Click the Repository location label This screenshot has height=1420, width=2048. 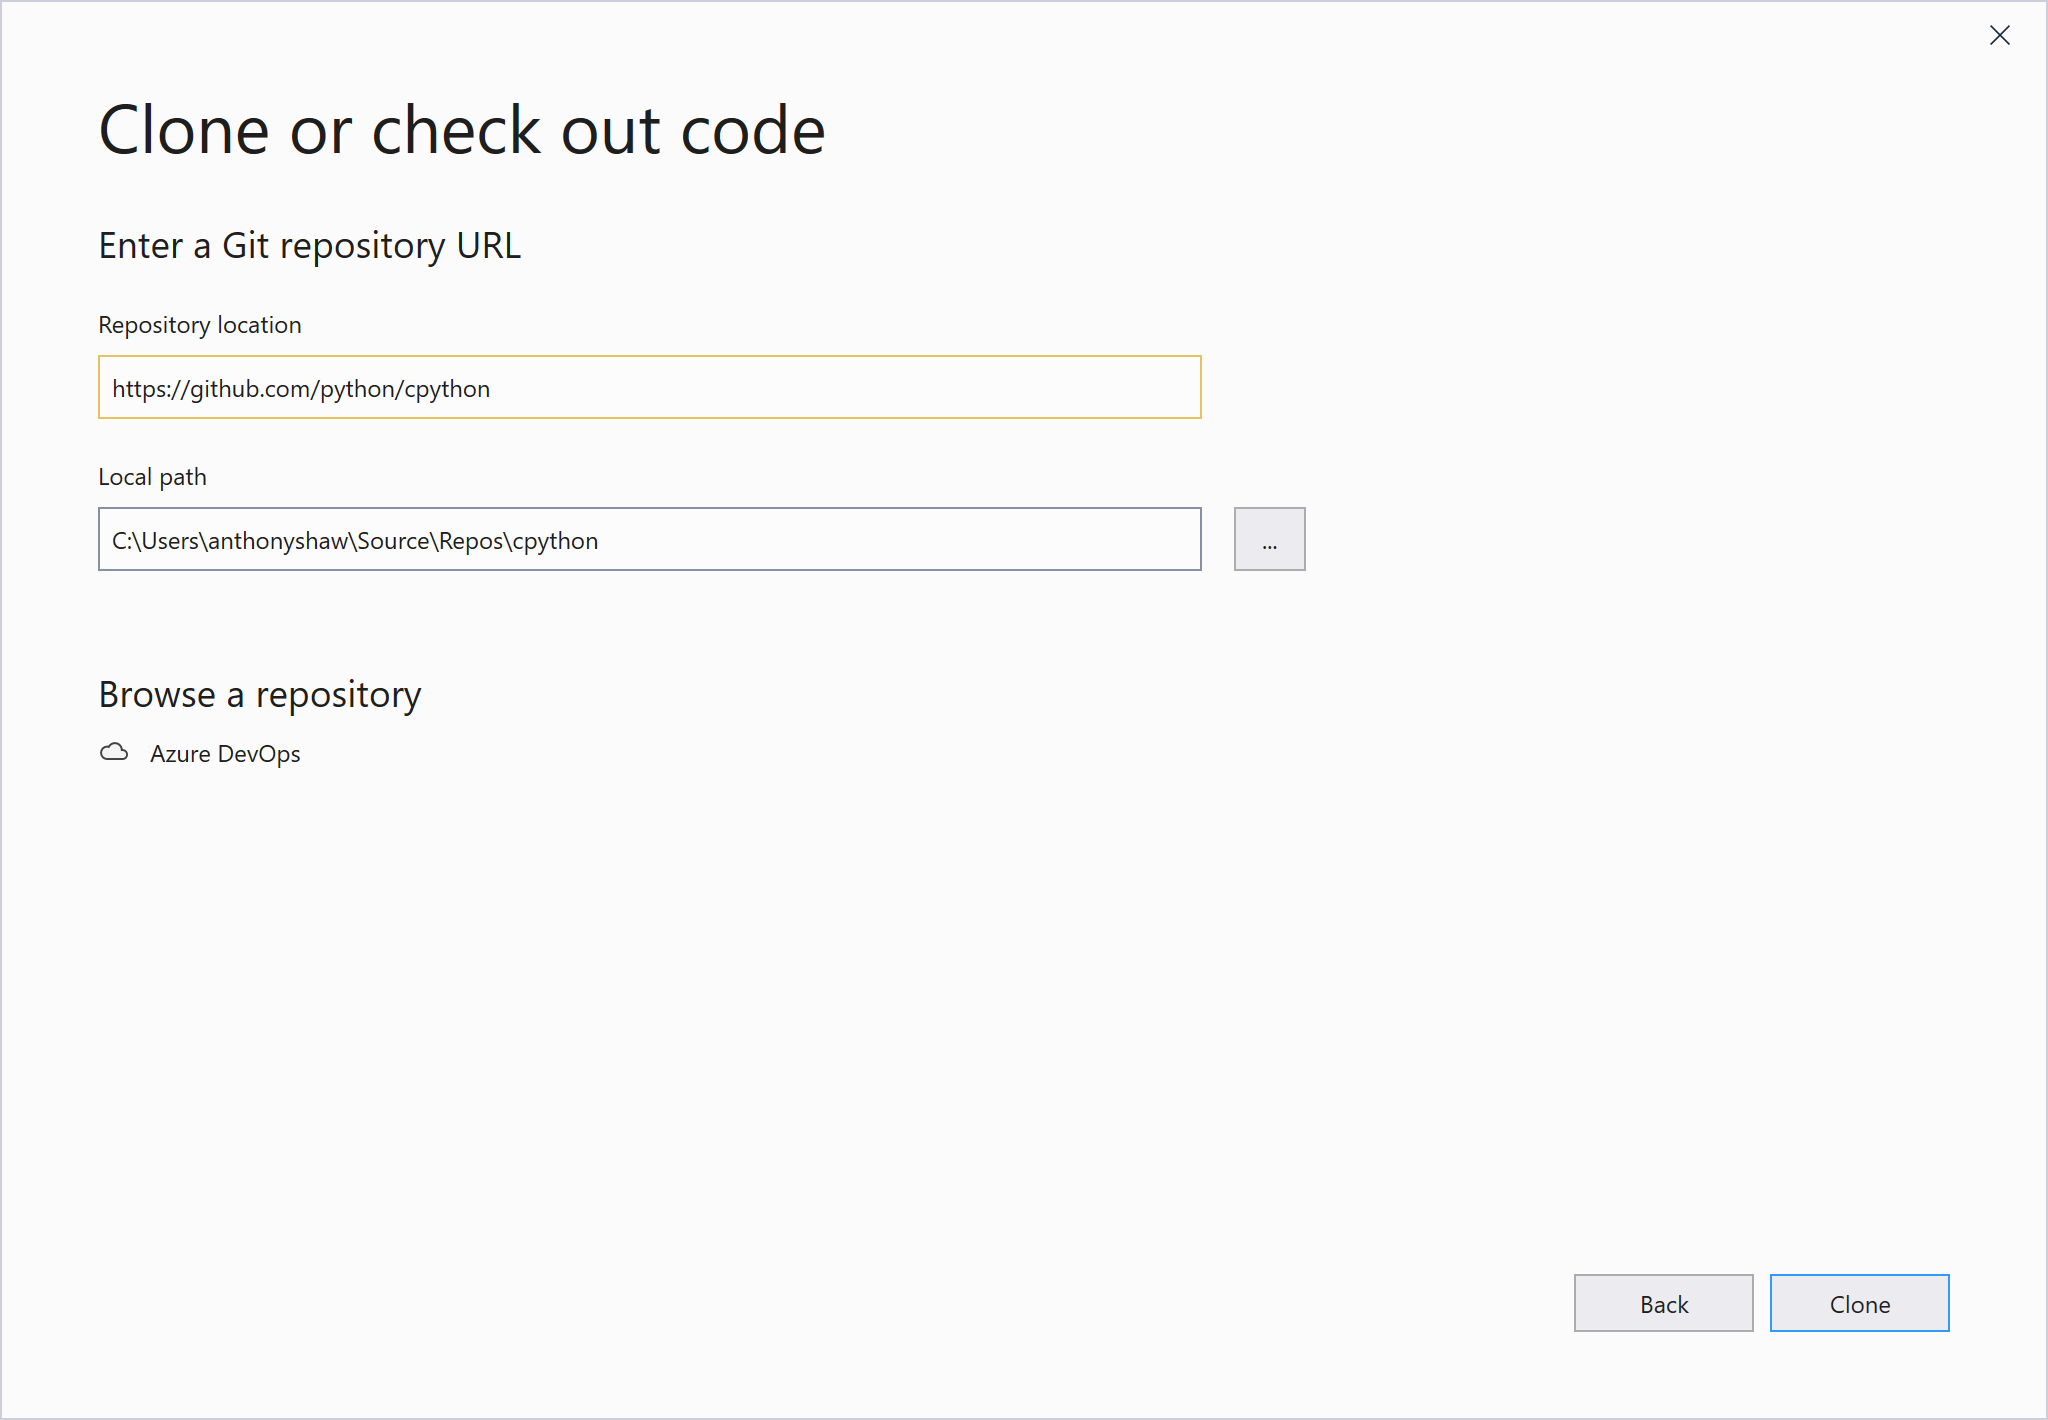coord(199,324)
